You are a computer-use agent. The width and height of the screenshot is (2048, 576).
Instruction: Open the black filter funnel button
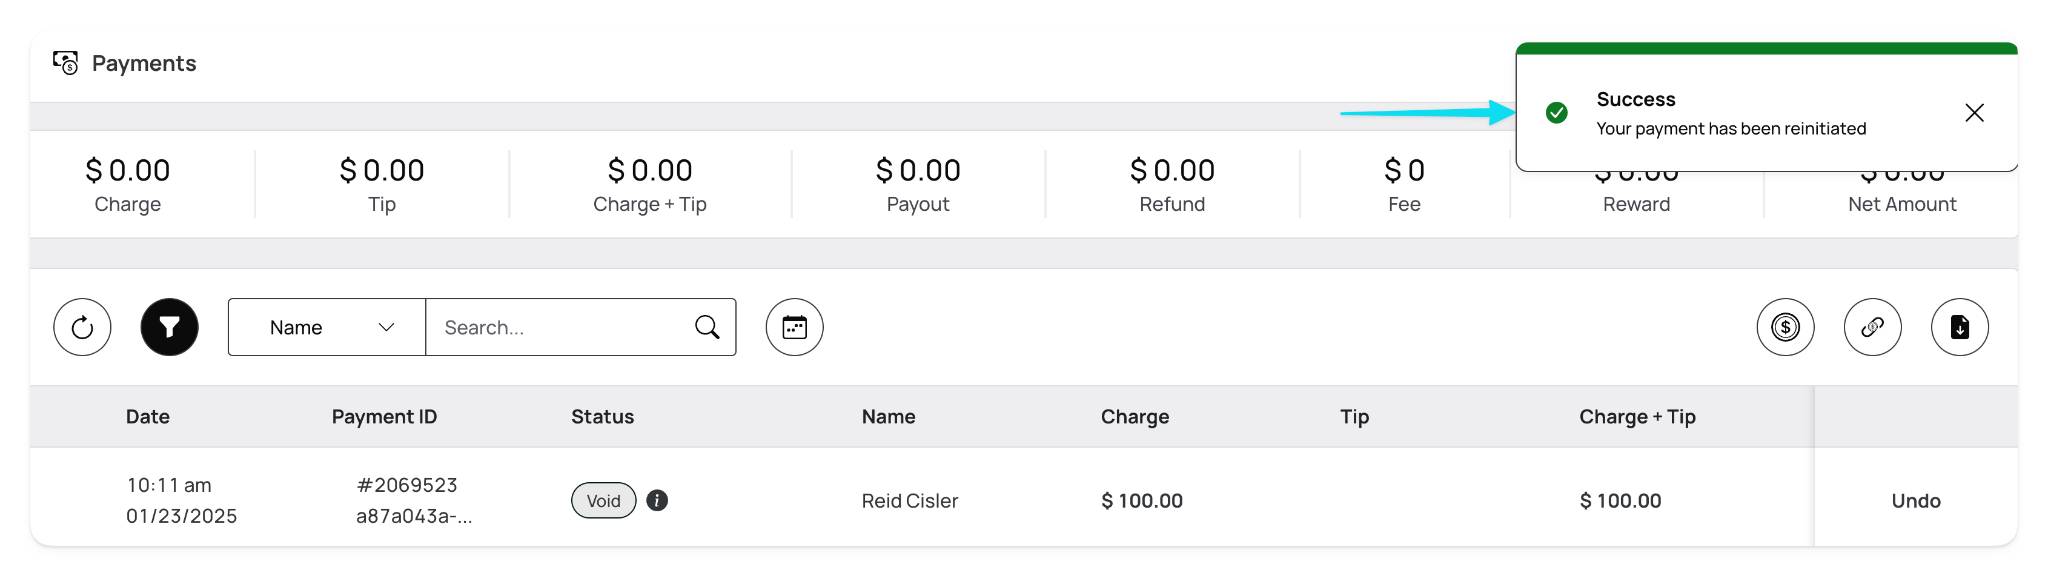(x=170, y=327)
